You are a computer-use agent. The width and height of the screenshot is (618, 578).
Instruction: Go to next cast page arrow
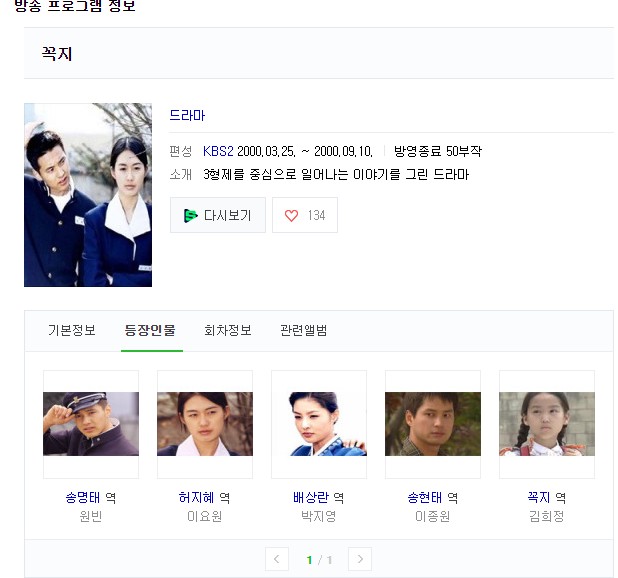(360, 559)
